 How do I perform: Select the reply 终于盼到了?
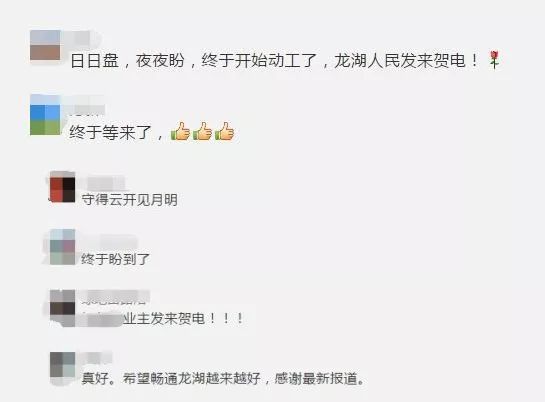click(115, 259)
